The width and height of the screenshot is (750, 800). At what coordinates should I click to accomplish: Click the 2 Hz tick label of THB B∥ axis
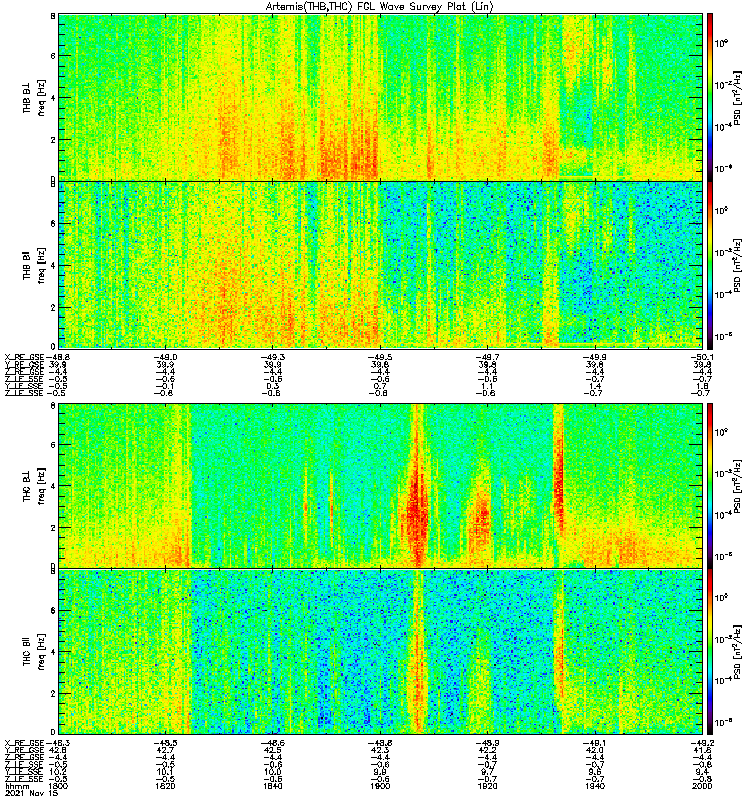(53, 307)
